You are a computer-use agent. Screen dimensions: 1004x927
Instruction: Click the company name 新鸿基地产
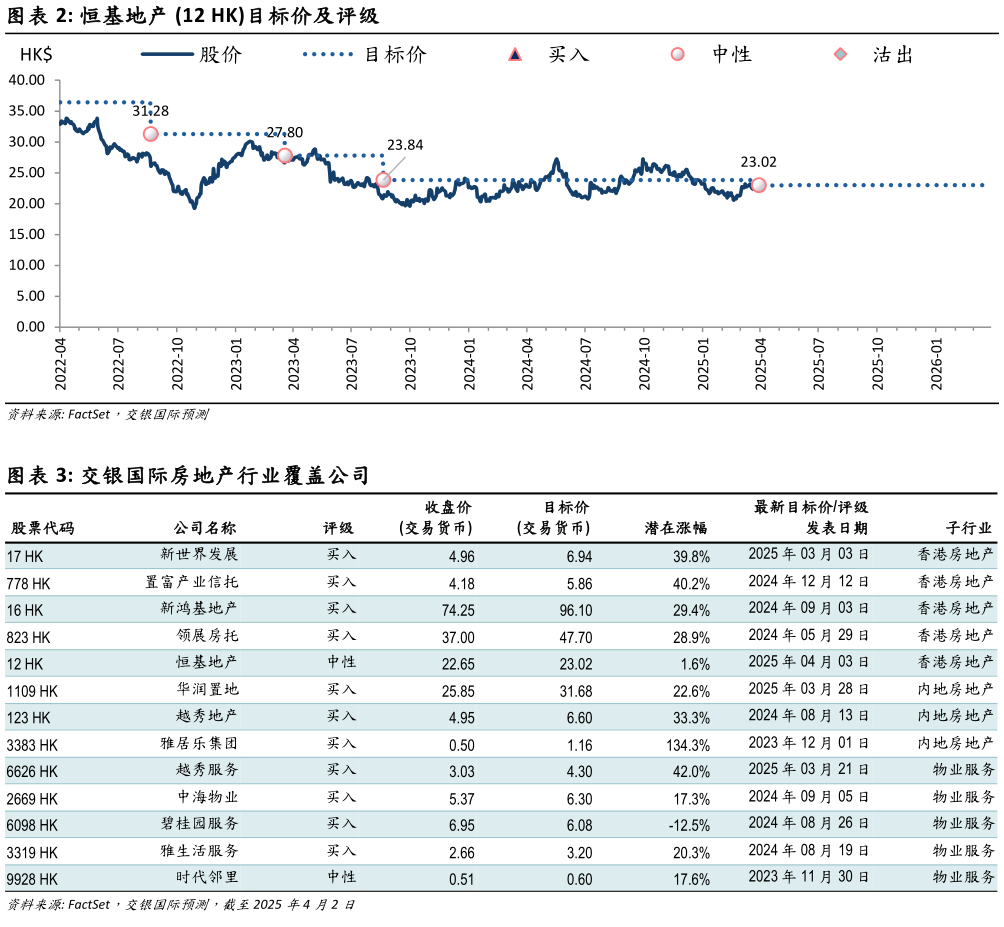(199, 608)
